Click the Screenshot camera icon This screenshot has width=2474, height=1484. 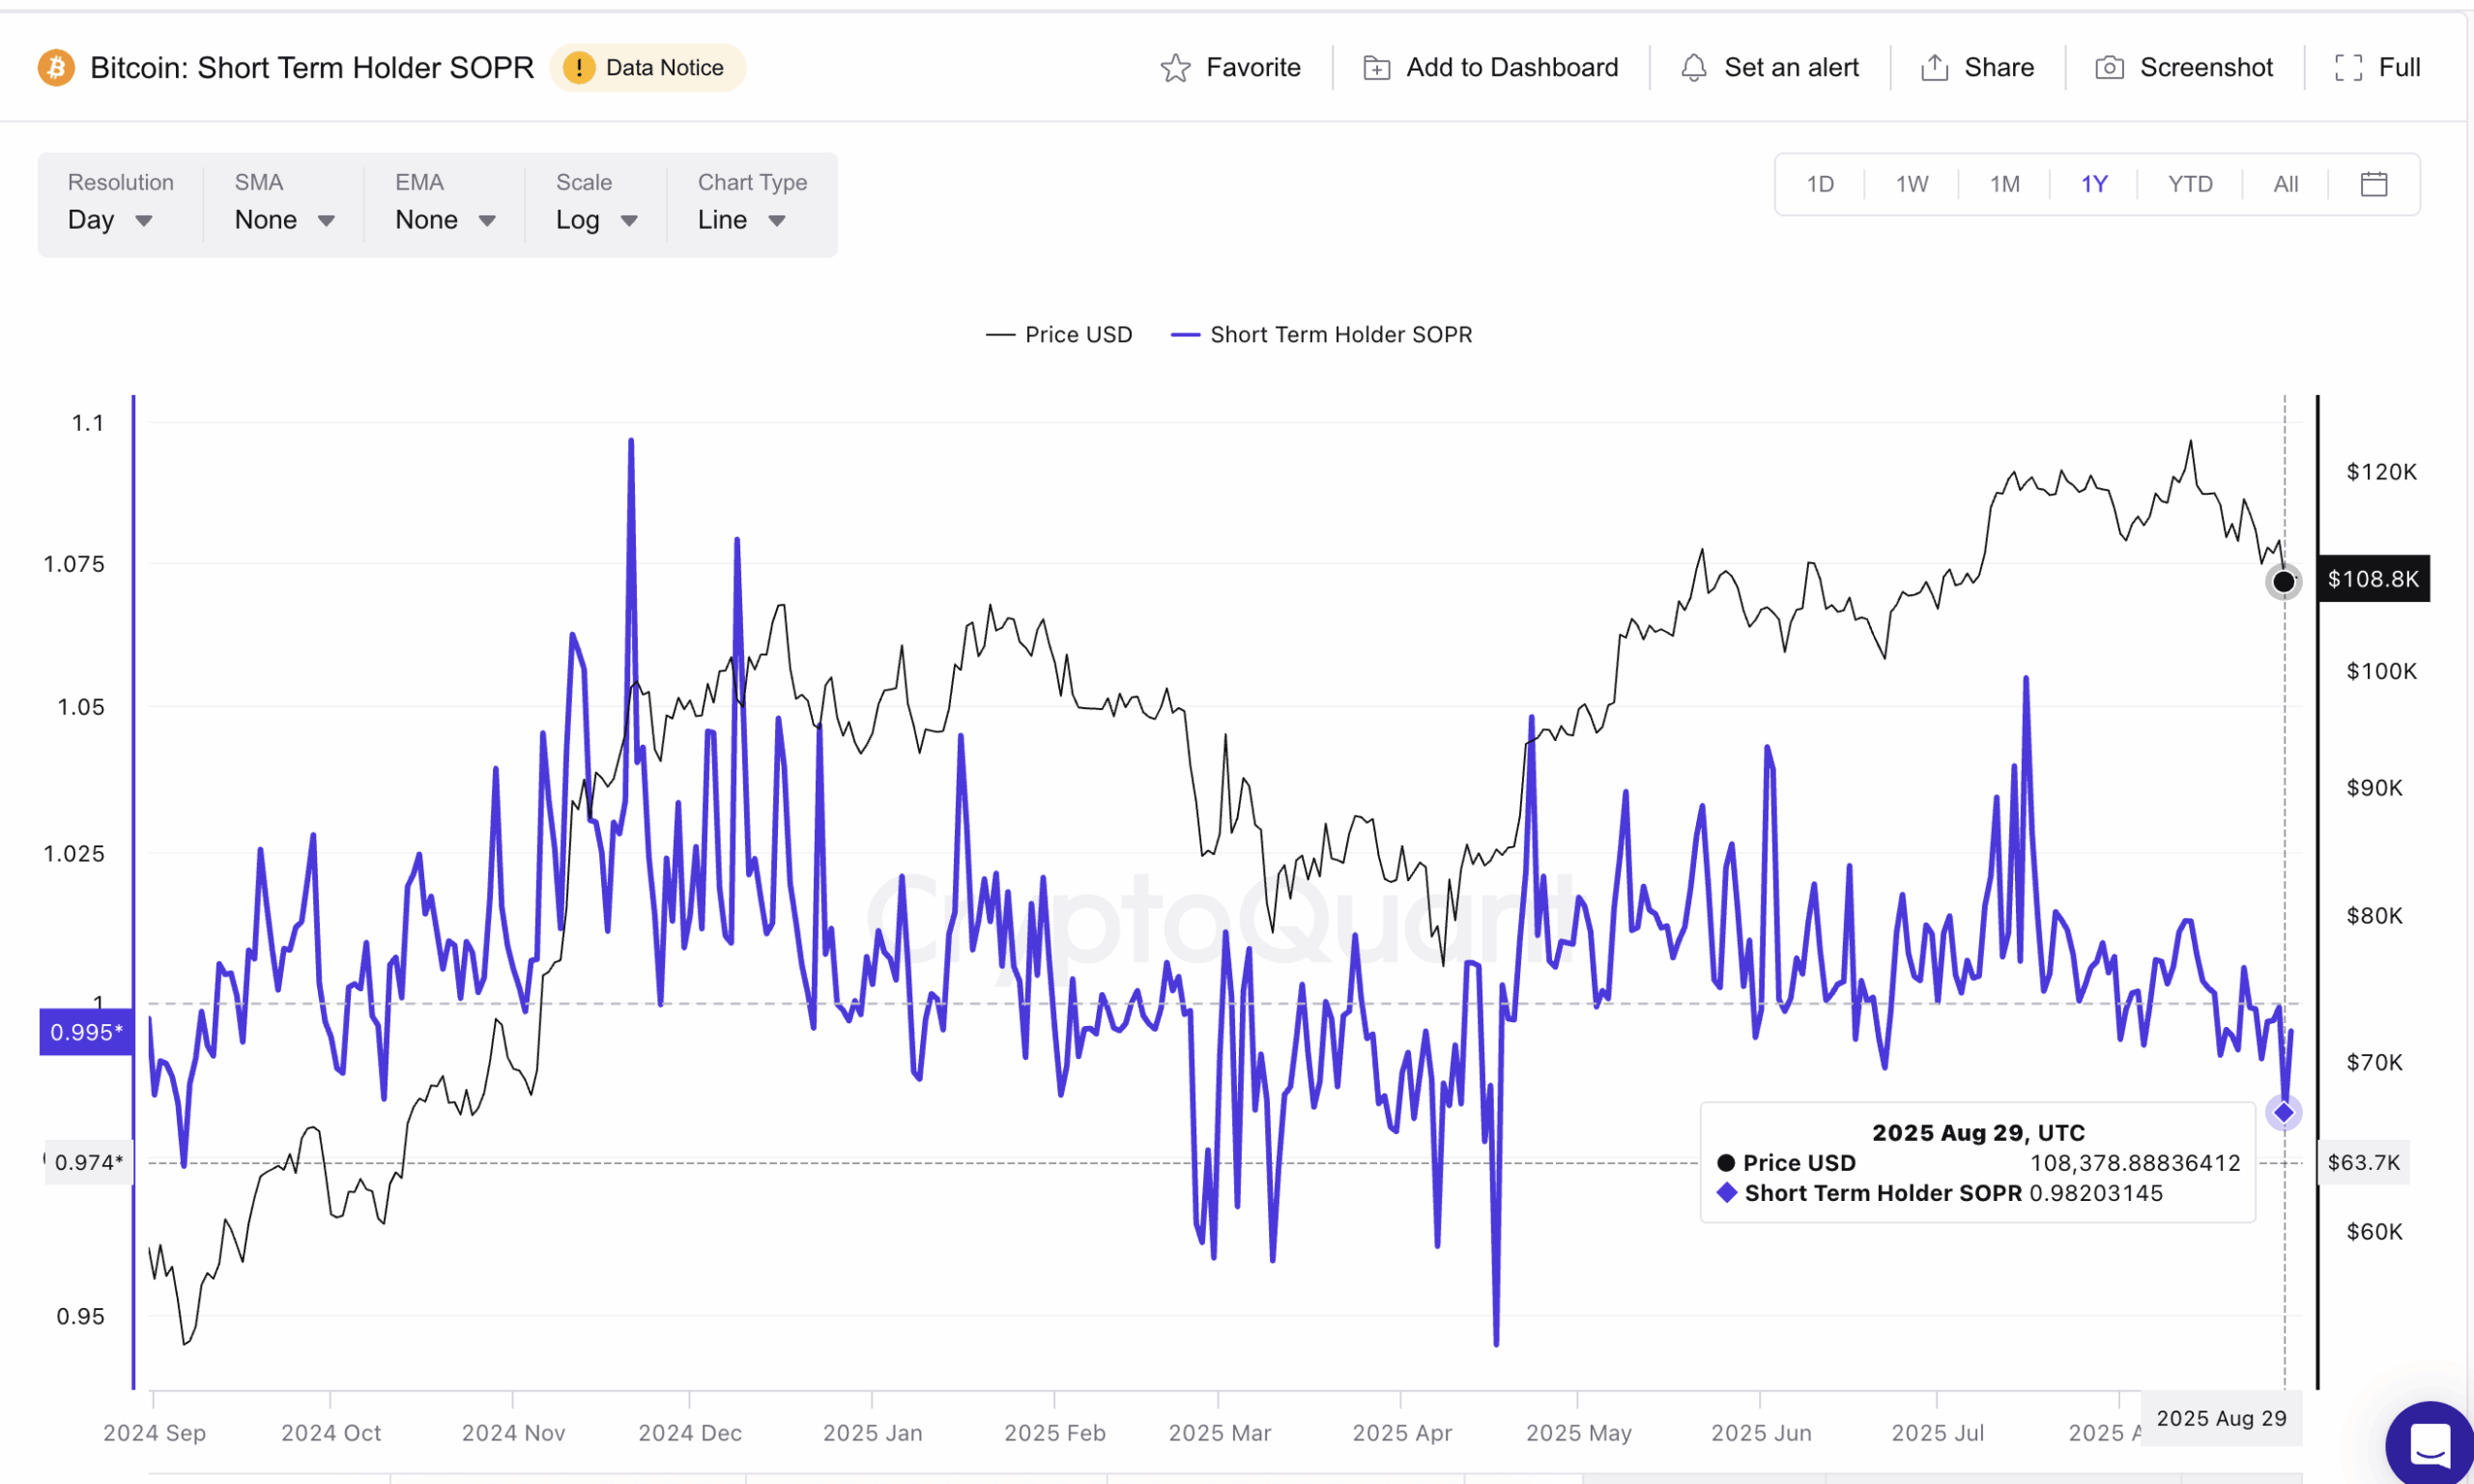2109,68
